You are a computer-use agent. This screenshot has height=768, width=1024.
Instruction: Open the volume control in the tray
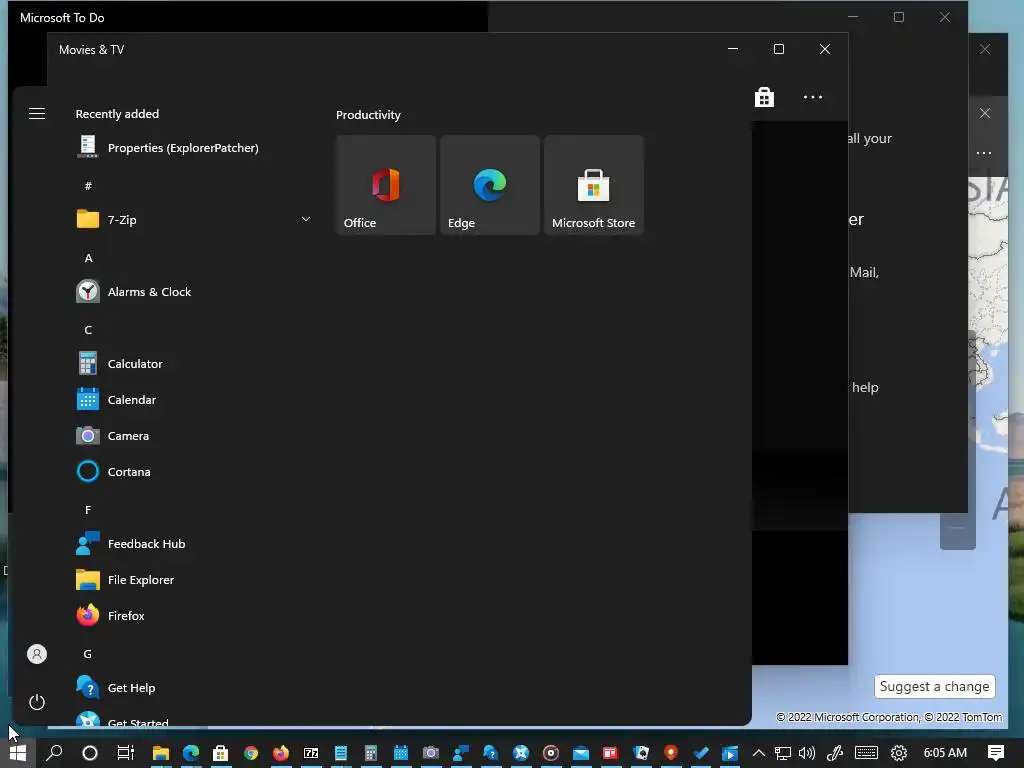[807, 753]
